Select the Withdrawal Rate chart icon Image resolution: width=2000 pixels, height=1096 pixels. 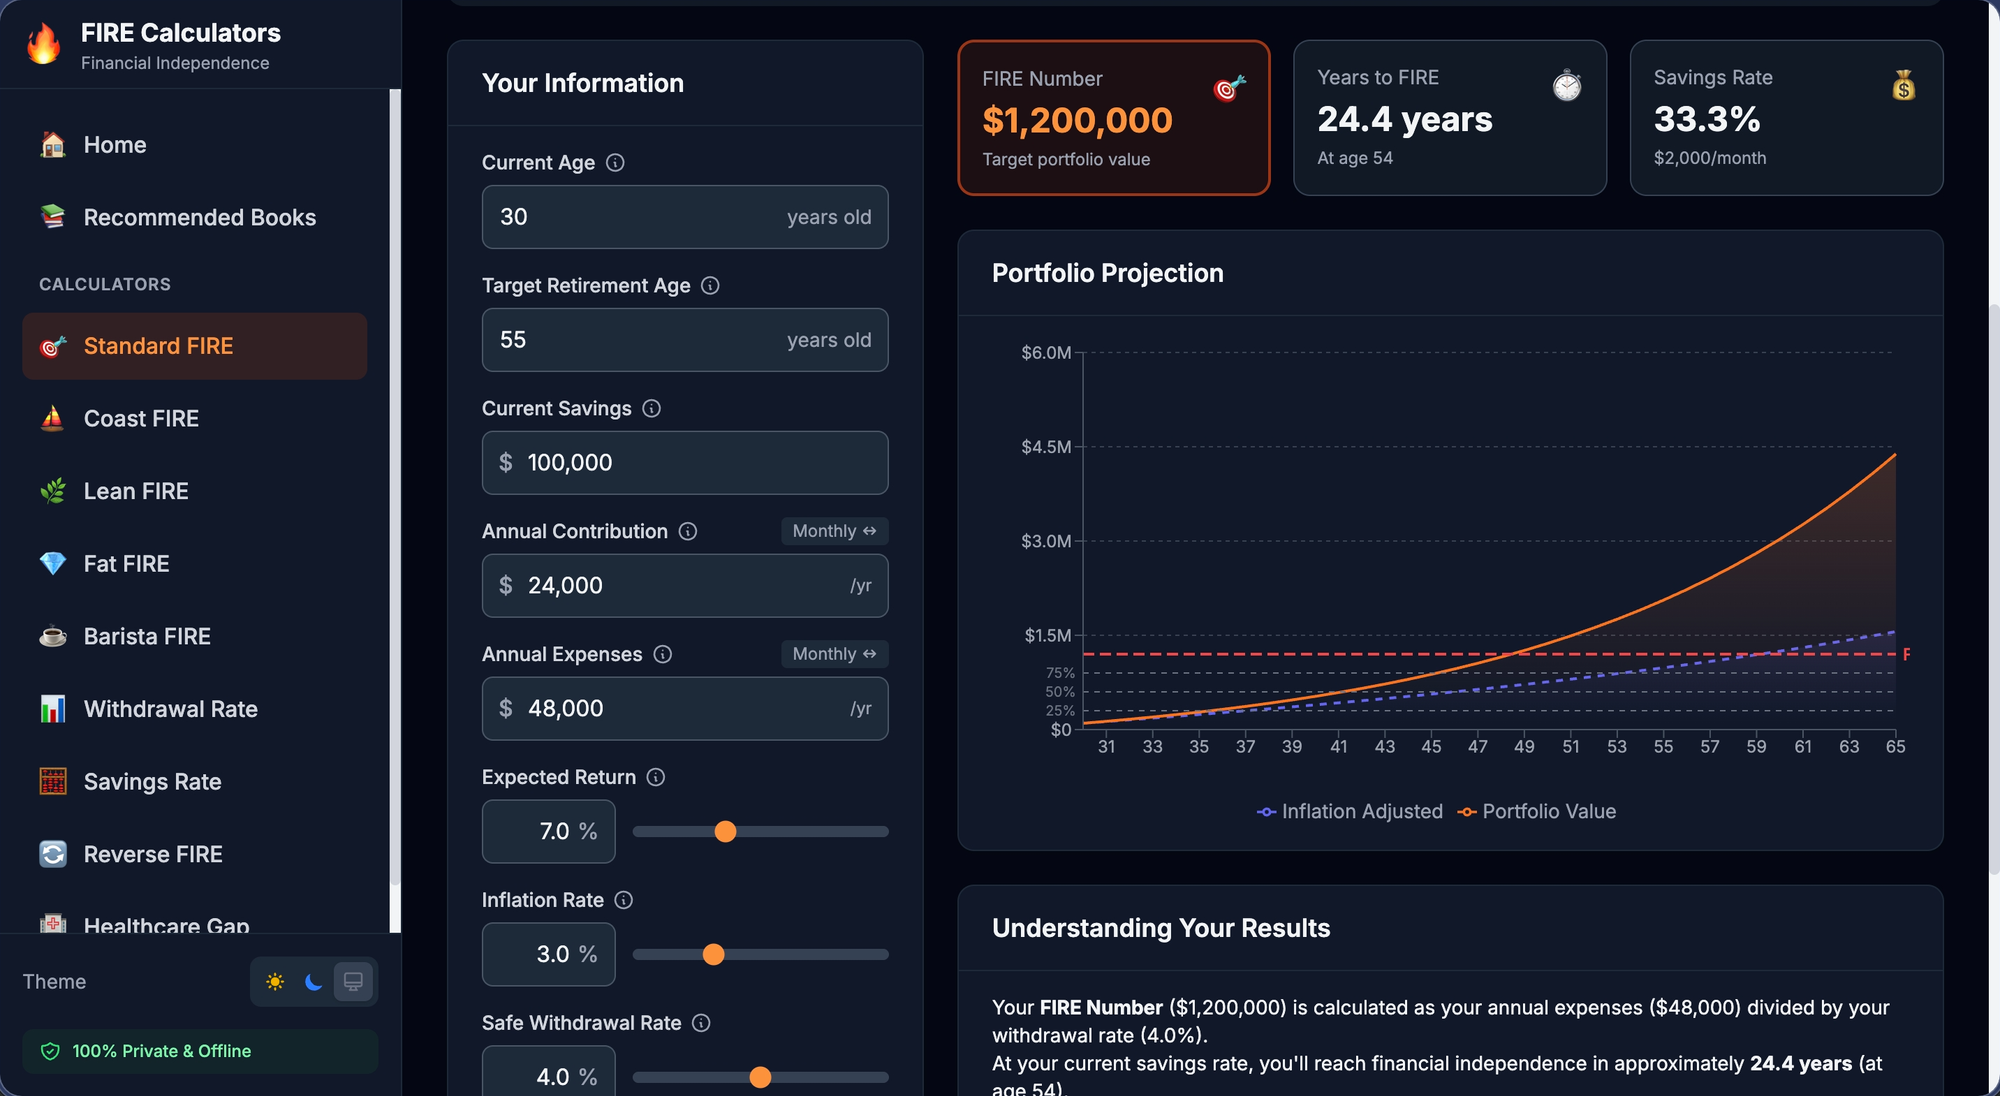tap(54, 708)
